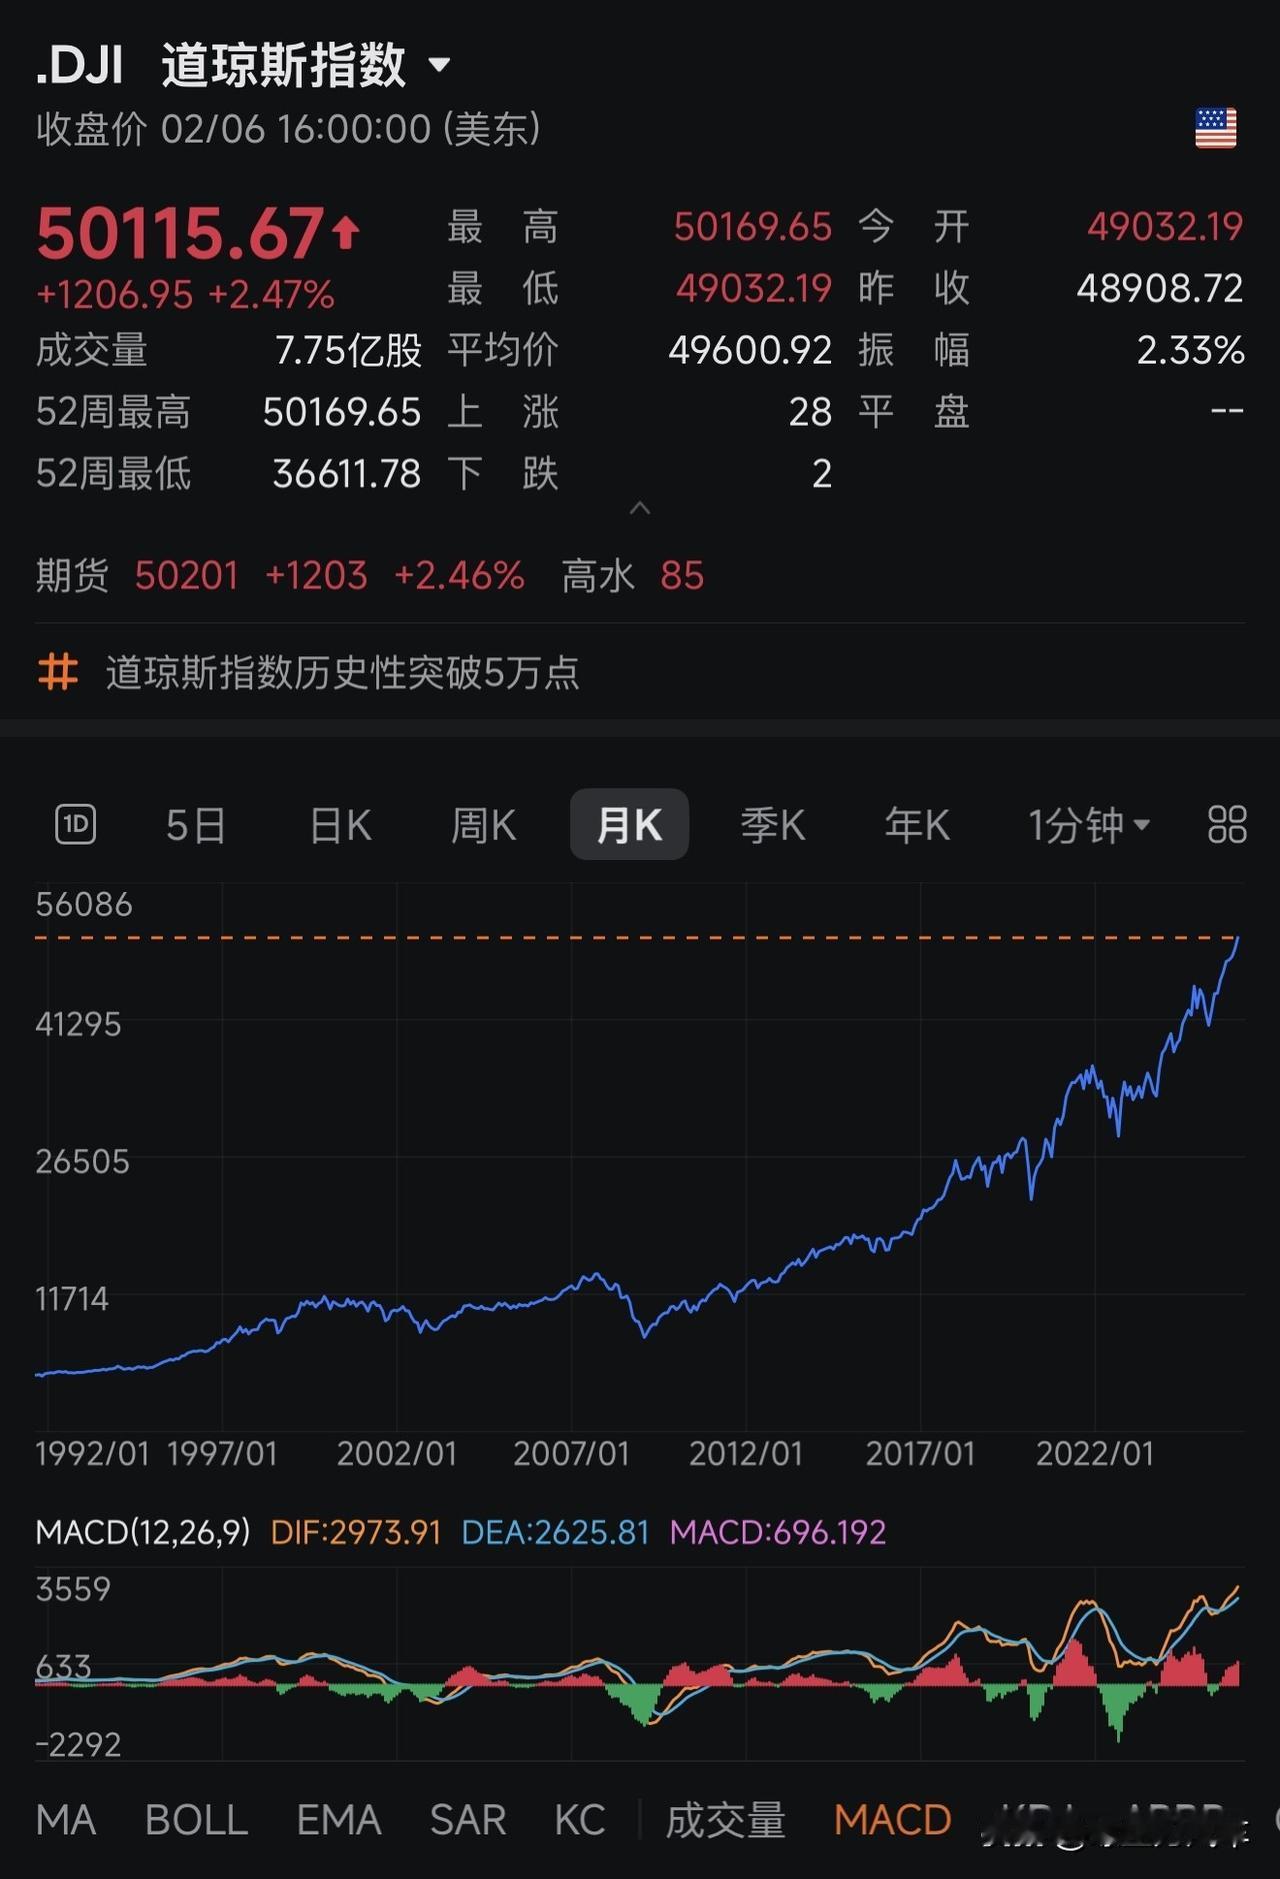Open the US flag market icon
Image resolution: width=1280 pixels, height=1879 pixels.
point(1215,128)
